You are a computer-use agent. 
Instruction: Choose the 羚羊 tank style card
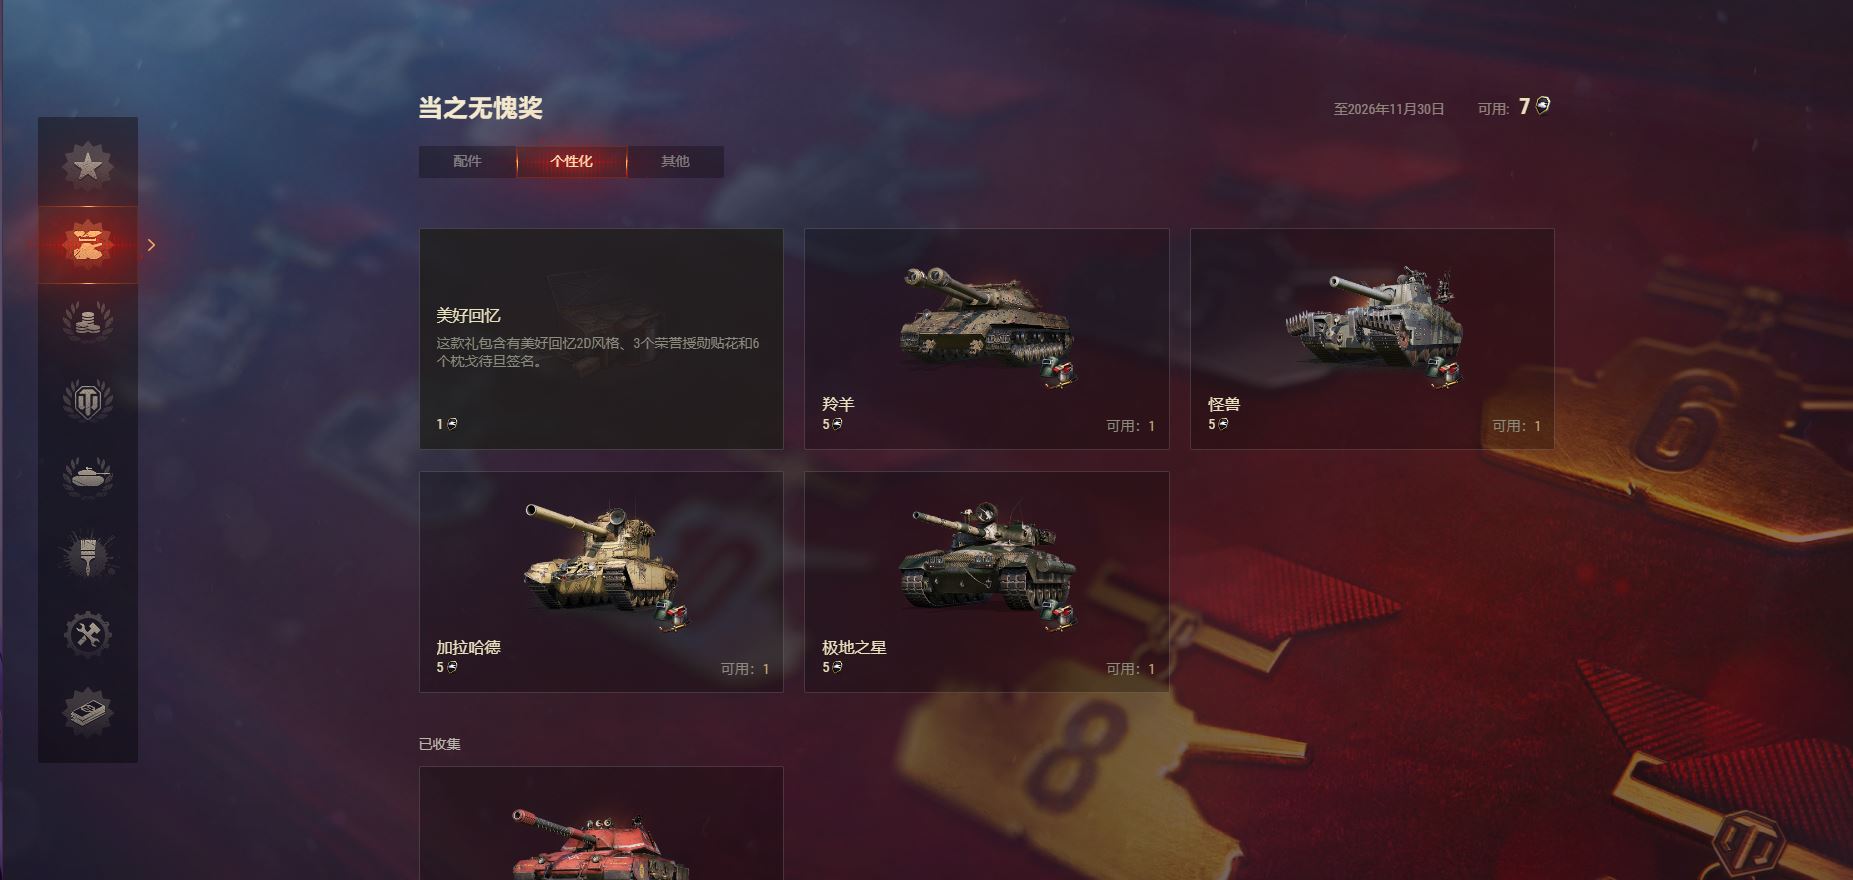coord(987,339)
